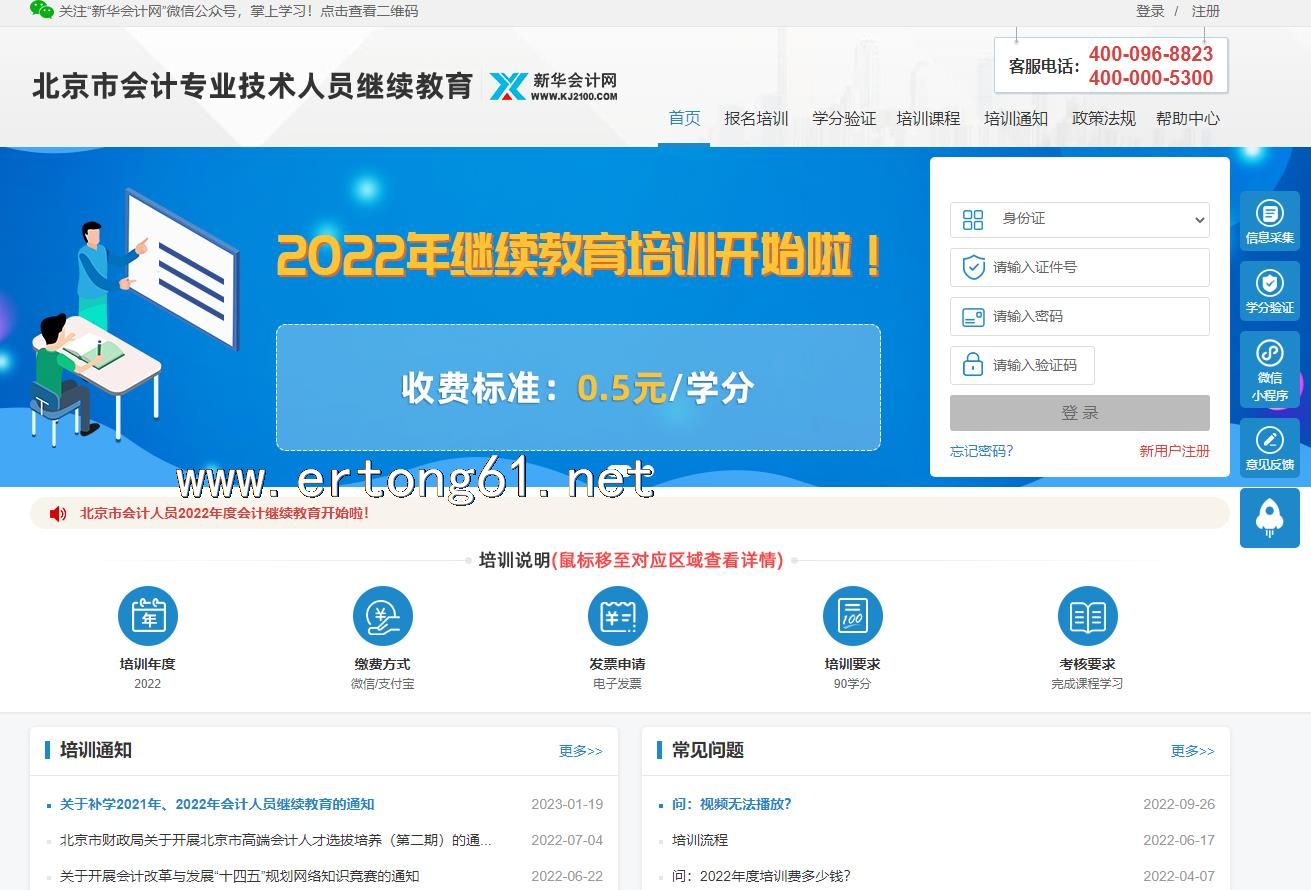Open the 微信小程序 sidebar icon
The image size is (1311, 890).
1269,369
